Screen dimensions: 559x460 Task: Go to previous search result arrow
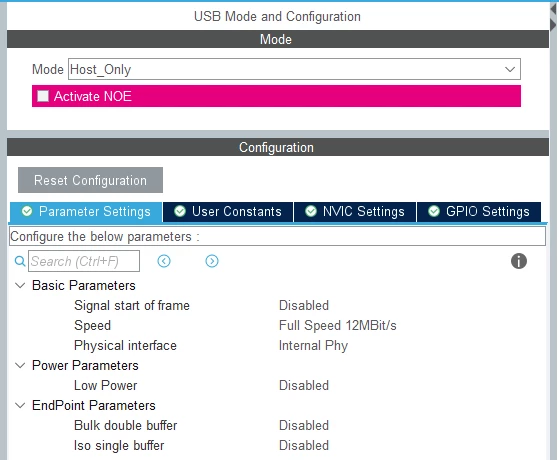(164, 261)
